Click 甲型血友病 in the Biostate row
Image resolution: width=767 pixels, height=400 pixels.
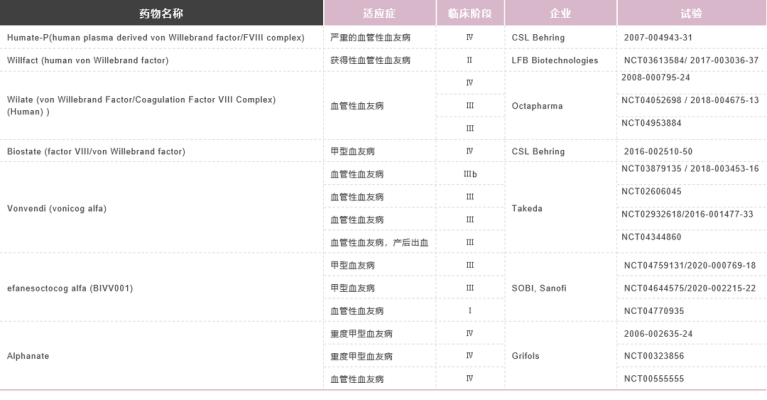(352, 152)
